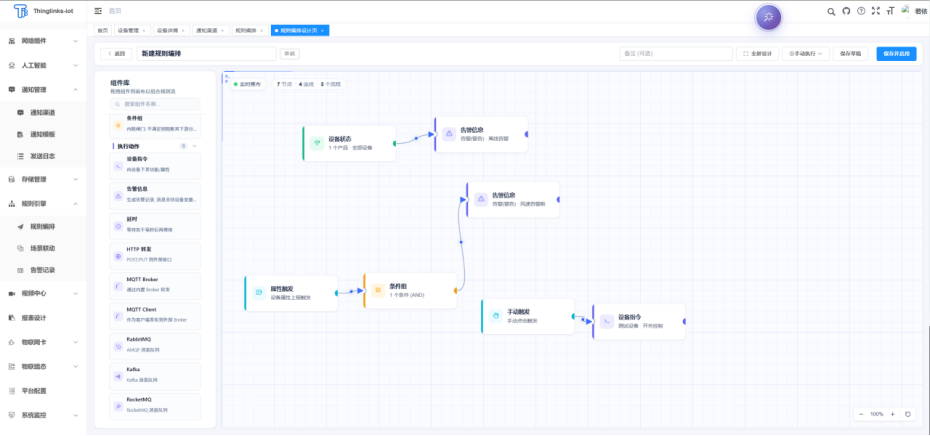Select the 延时 component in library
930x436 pixels.
tap(155, 225)
